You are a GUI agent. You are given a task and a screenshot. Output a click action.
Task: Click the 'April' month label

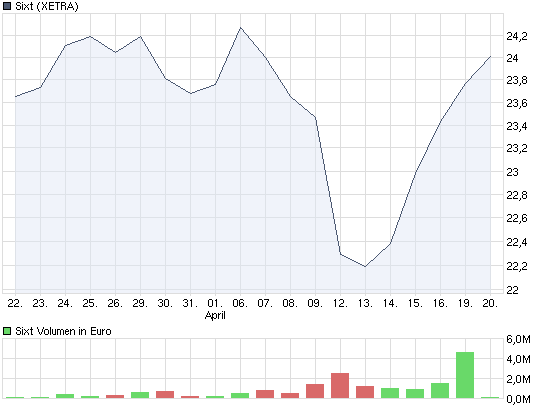click(215, 316)
